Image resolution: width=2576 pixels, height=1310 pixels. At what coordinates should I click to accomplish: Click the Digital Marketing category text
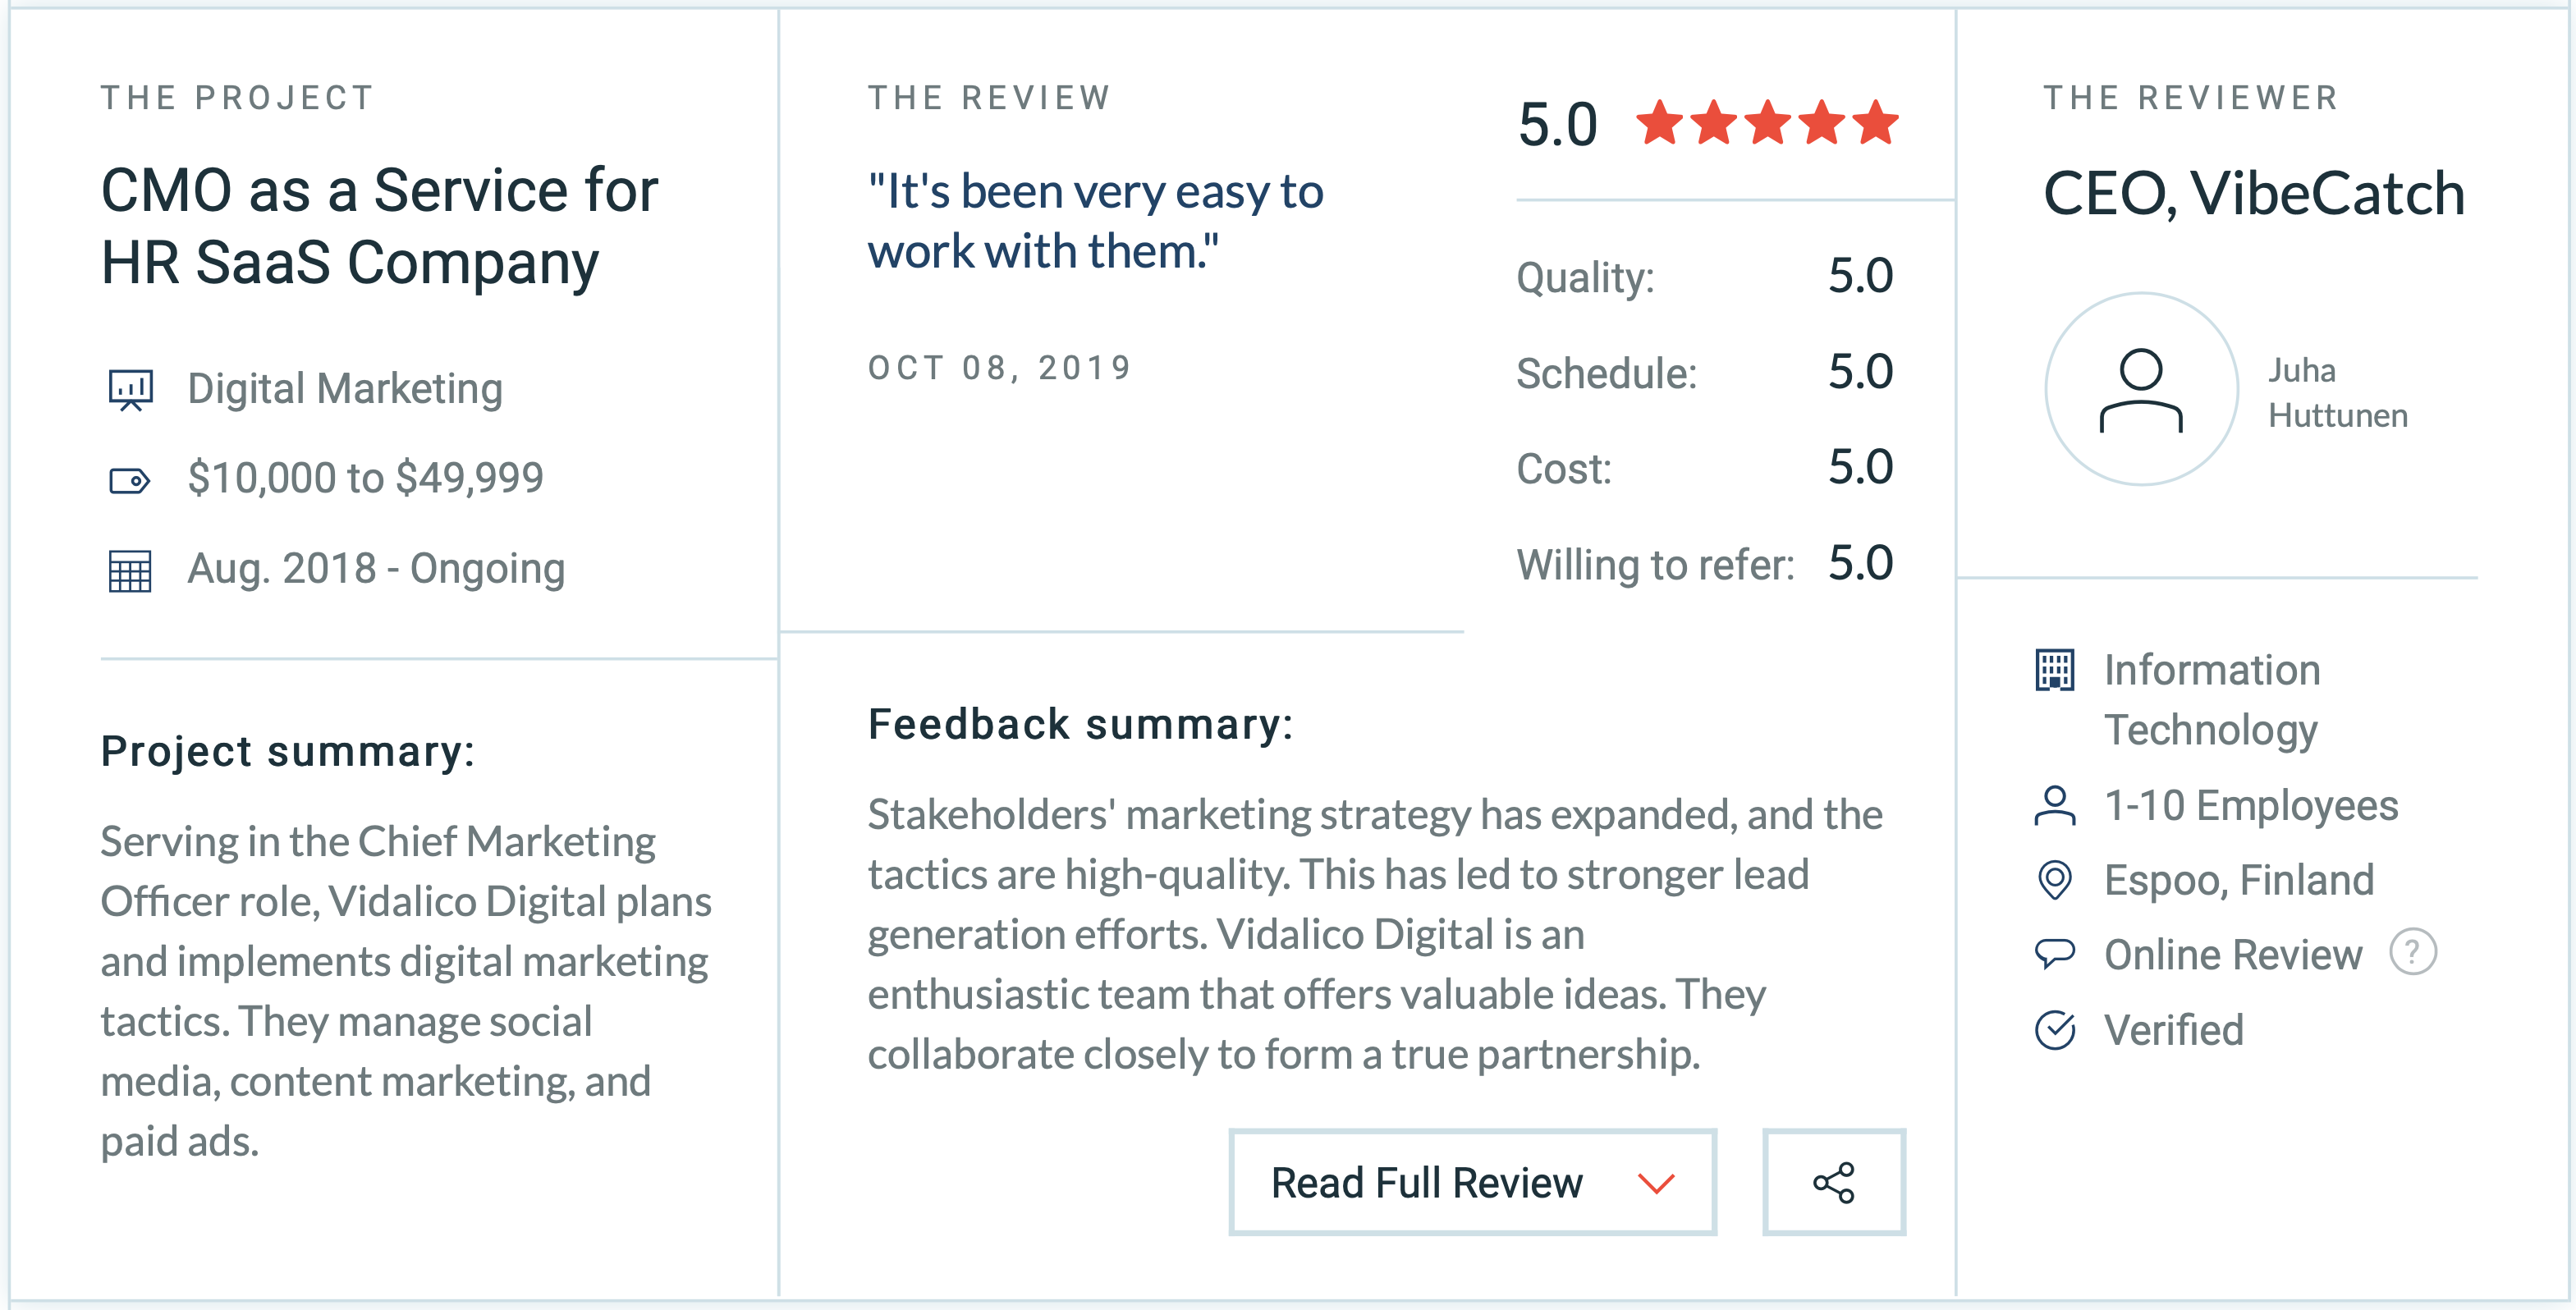coord(345,389)
